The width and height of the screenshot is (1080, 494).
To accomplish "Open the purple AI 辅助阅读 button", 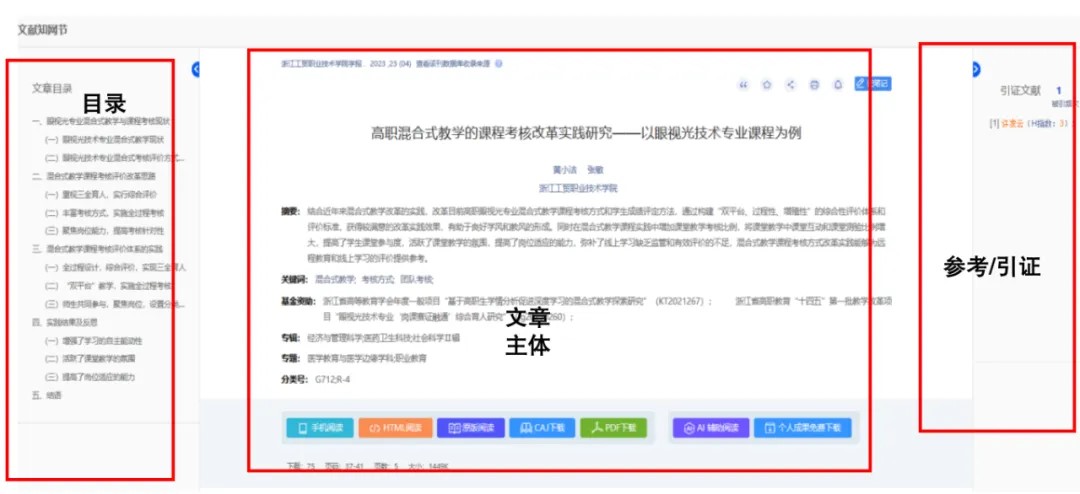I will tap(709, 428).
